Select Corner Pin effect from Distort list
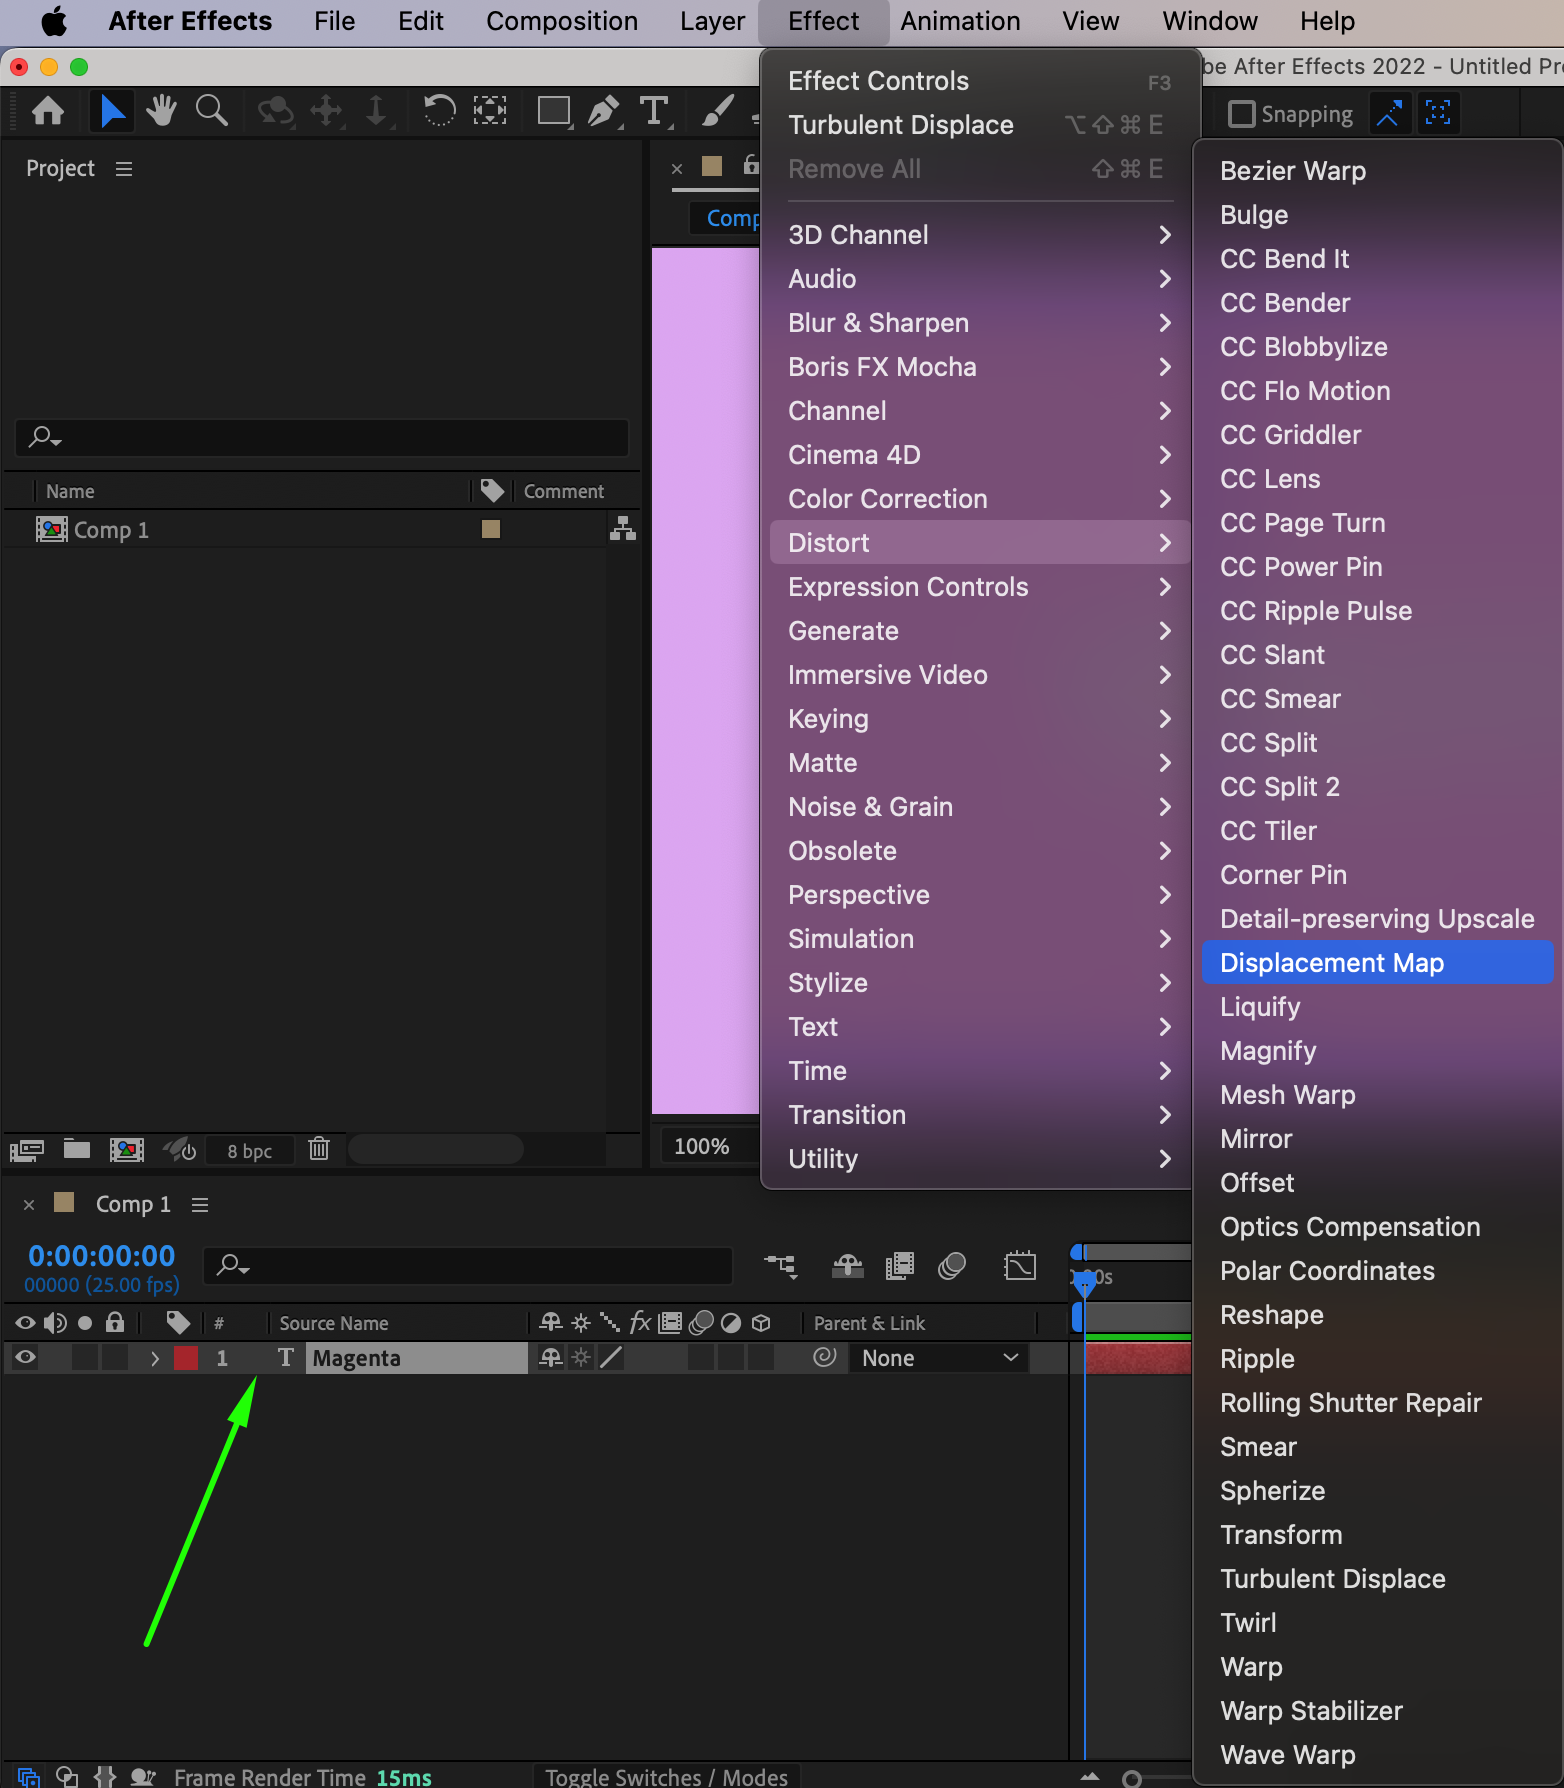This screenshot has height=1788, width=1564. (1377, 875)
